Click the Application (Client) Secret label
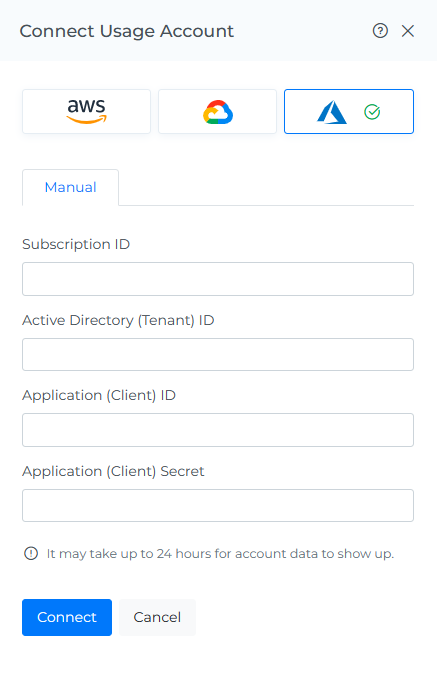437x681 pixels. click(113, 471)
